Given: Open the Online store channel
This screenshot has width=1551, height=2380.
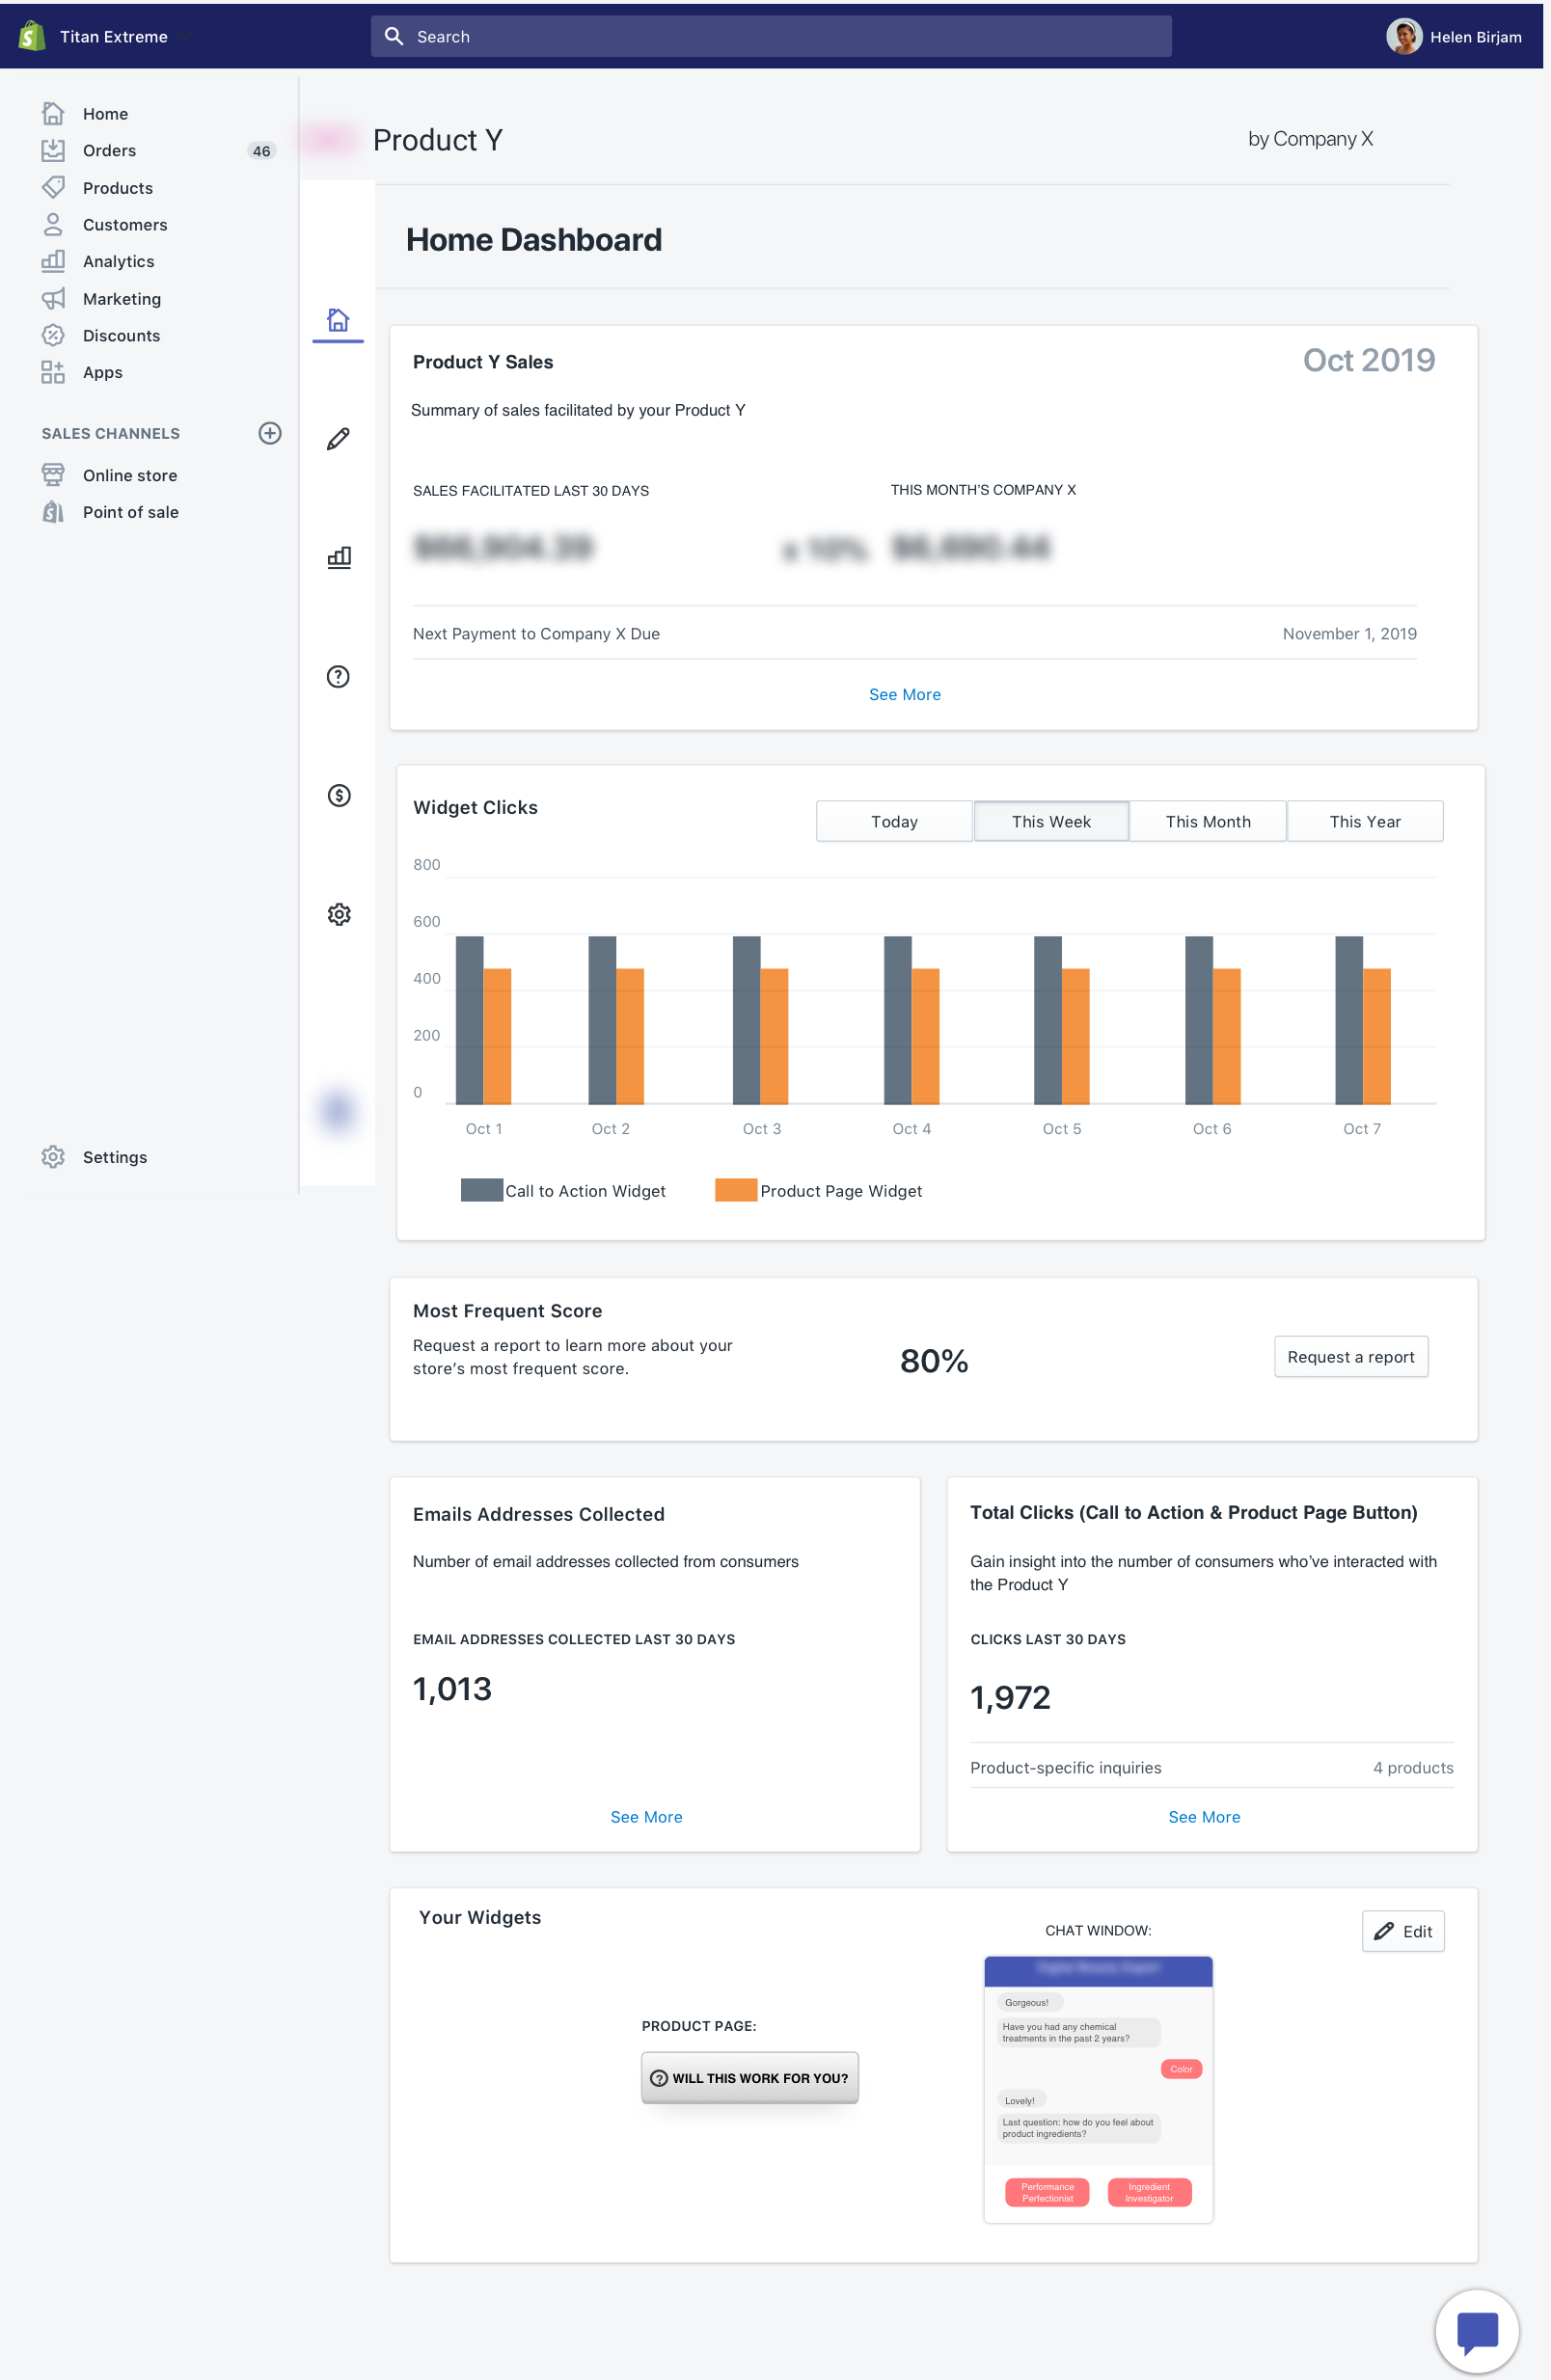Looking at the screenshot, I should point(110,475).
